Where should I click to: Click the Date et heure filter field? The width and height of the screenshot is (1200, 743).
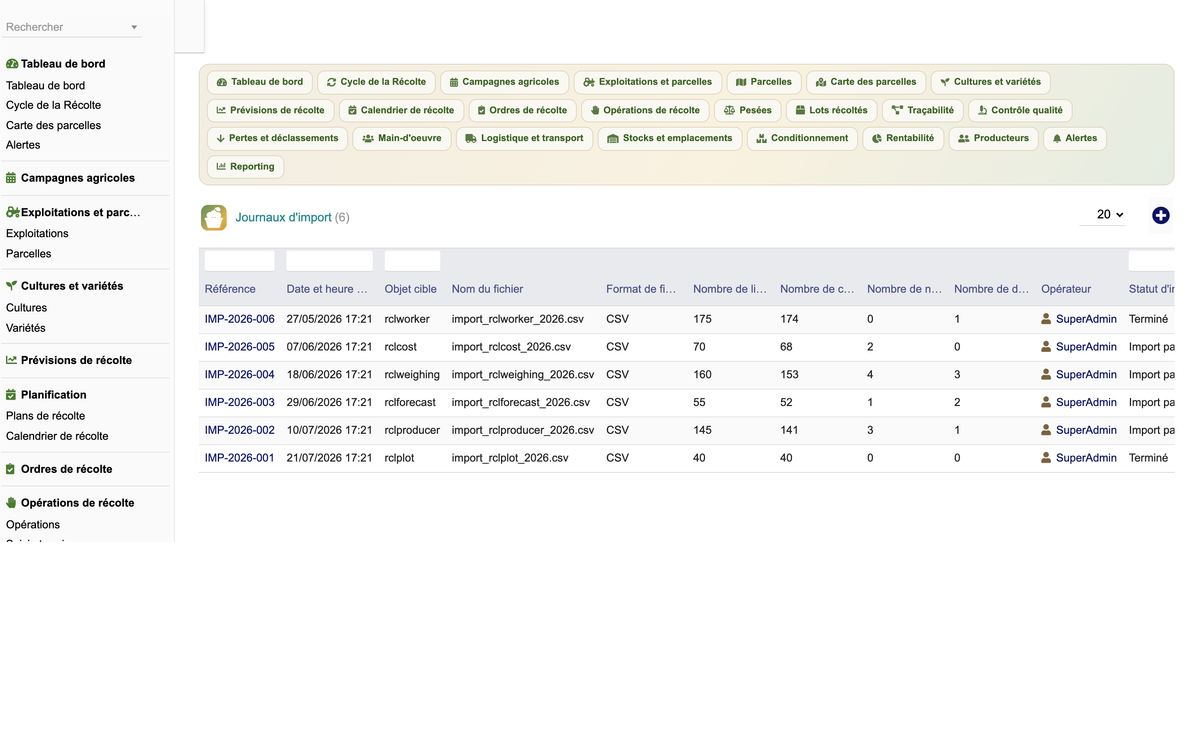click(x=330, y=261)
